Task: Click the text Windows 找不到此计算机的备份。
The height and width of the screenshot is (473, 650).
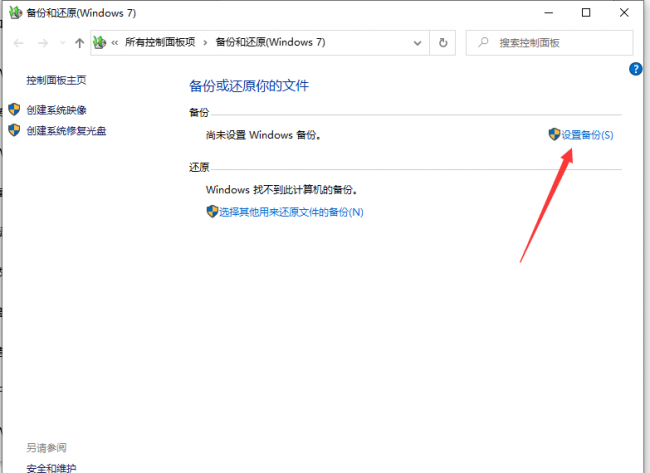Action: [x=282, y=190]
